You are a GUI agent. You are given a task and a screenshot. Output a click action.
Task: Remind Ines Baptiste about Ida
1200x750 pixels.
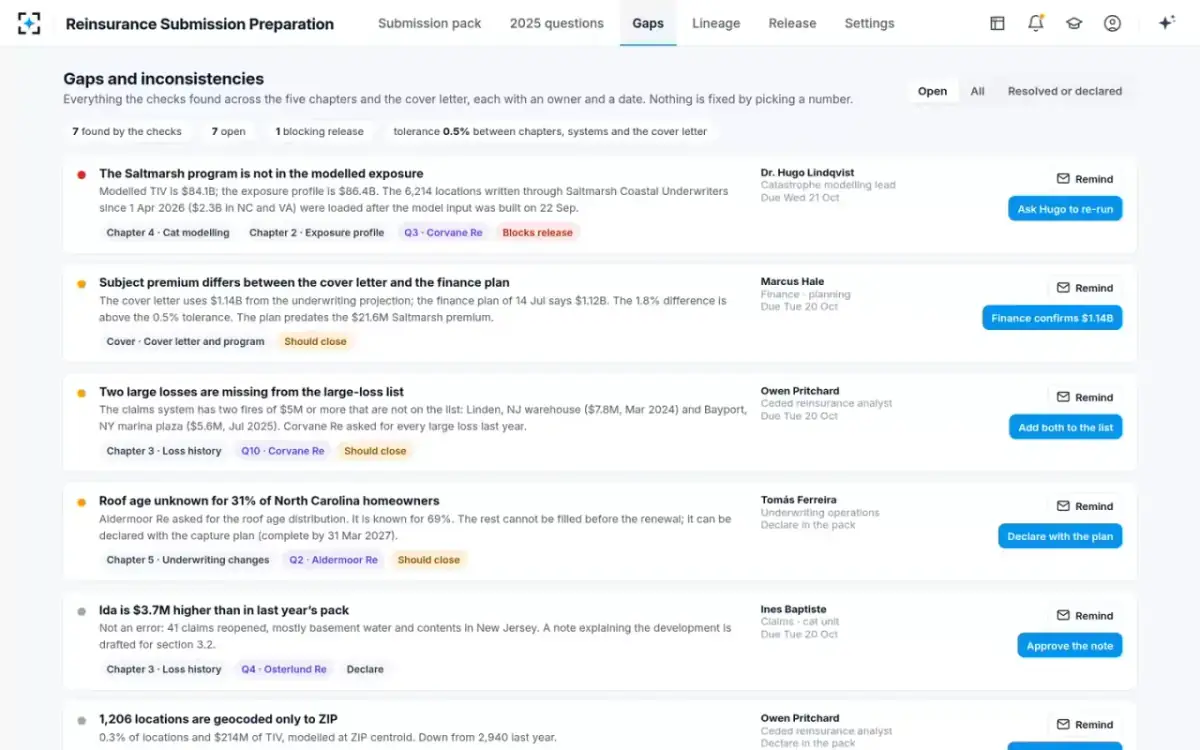[1085, 616]
